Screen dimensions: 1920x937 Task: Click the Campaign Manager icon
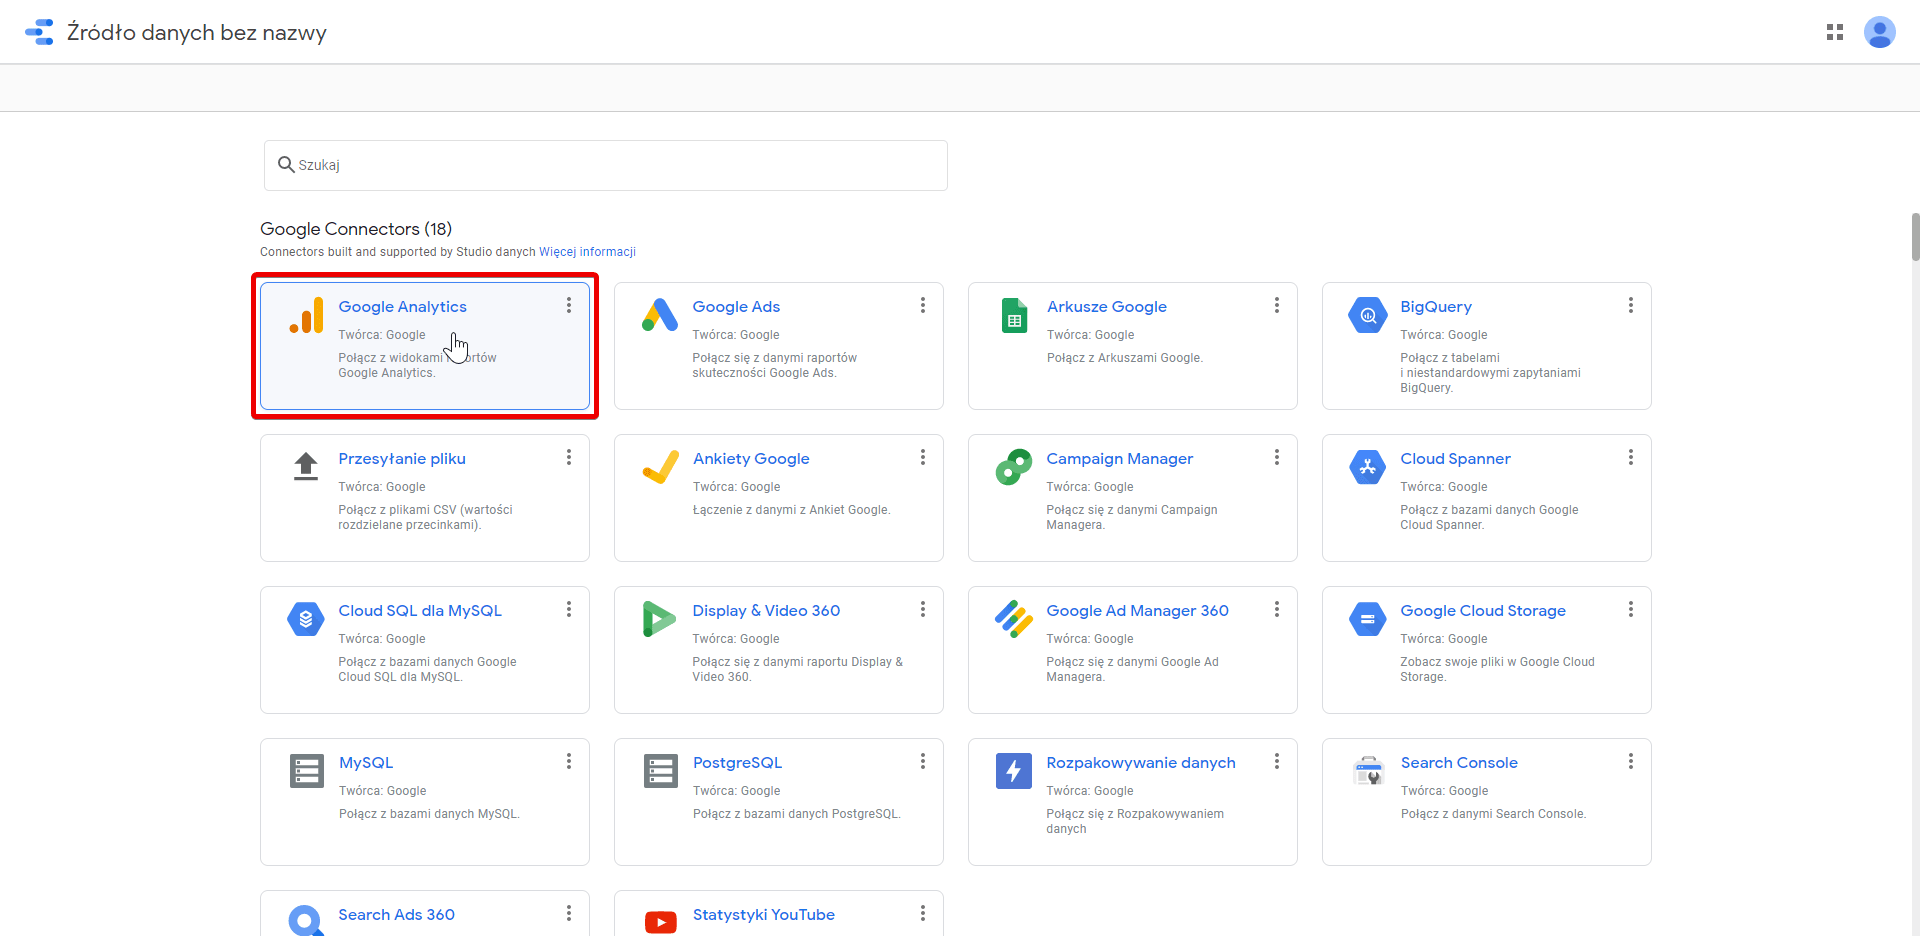click(x=1014, y=467)
